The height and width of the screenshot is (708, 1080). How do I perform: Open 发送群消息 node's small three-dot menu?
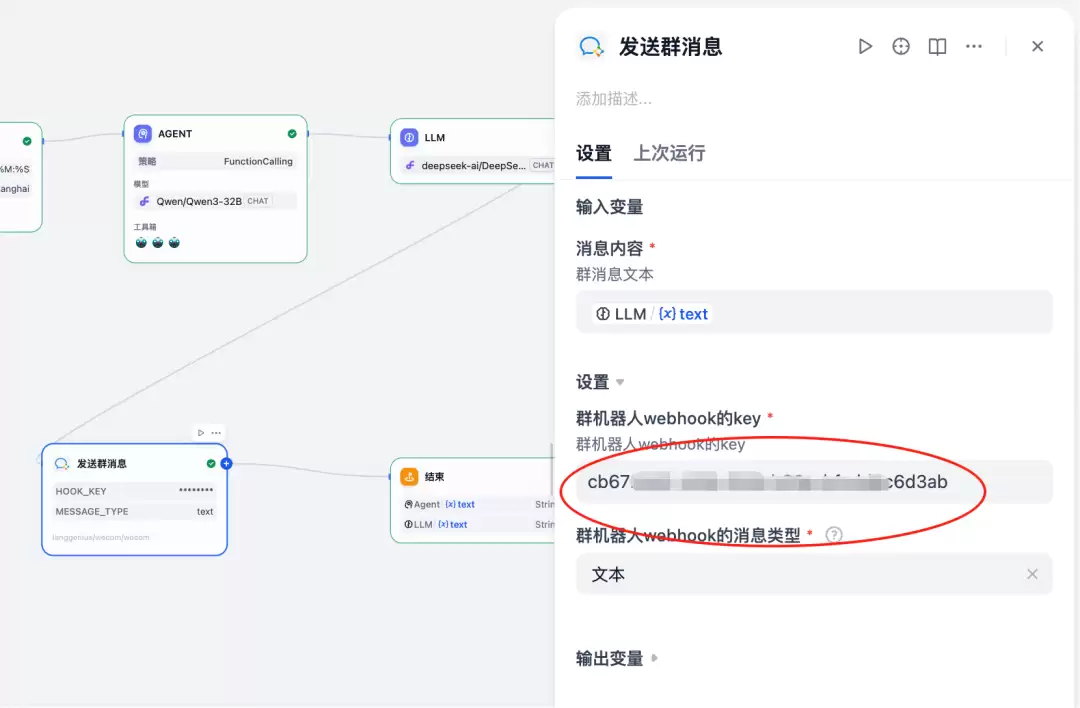216,433
